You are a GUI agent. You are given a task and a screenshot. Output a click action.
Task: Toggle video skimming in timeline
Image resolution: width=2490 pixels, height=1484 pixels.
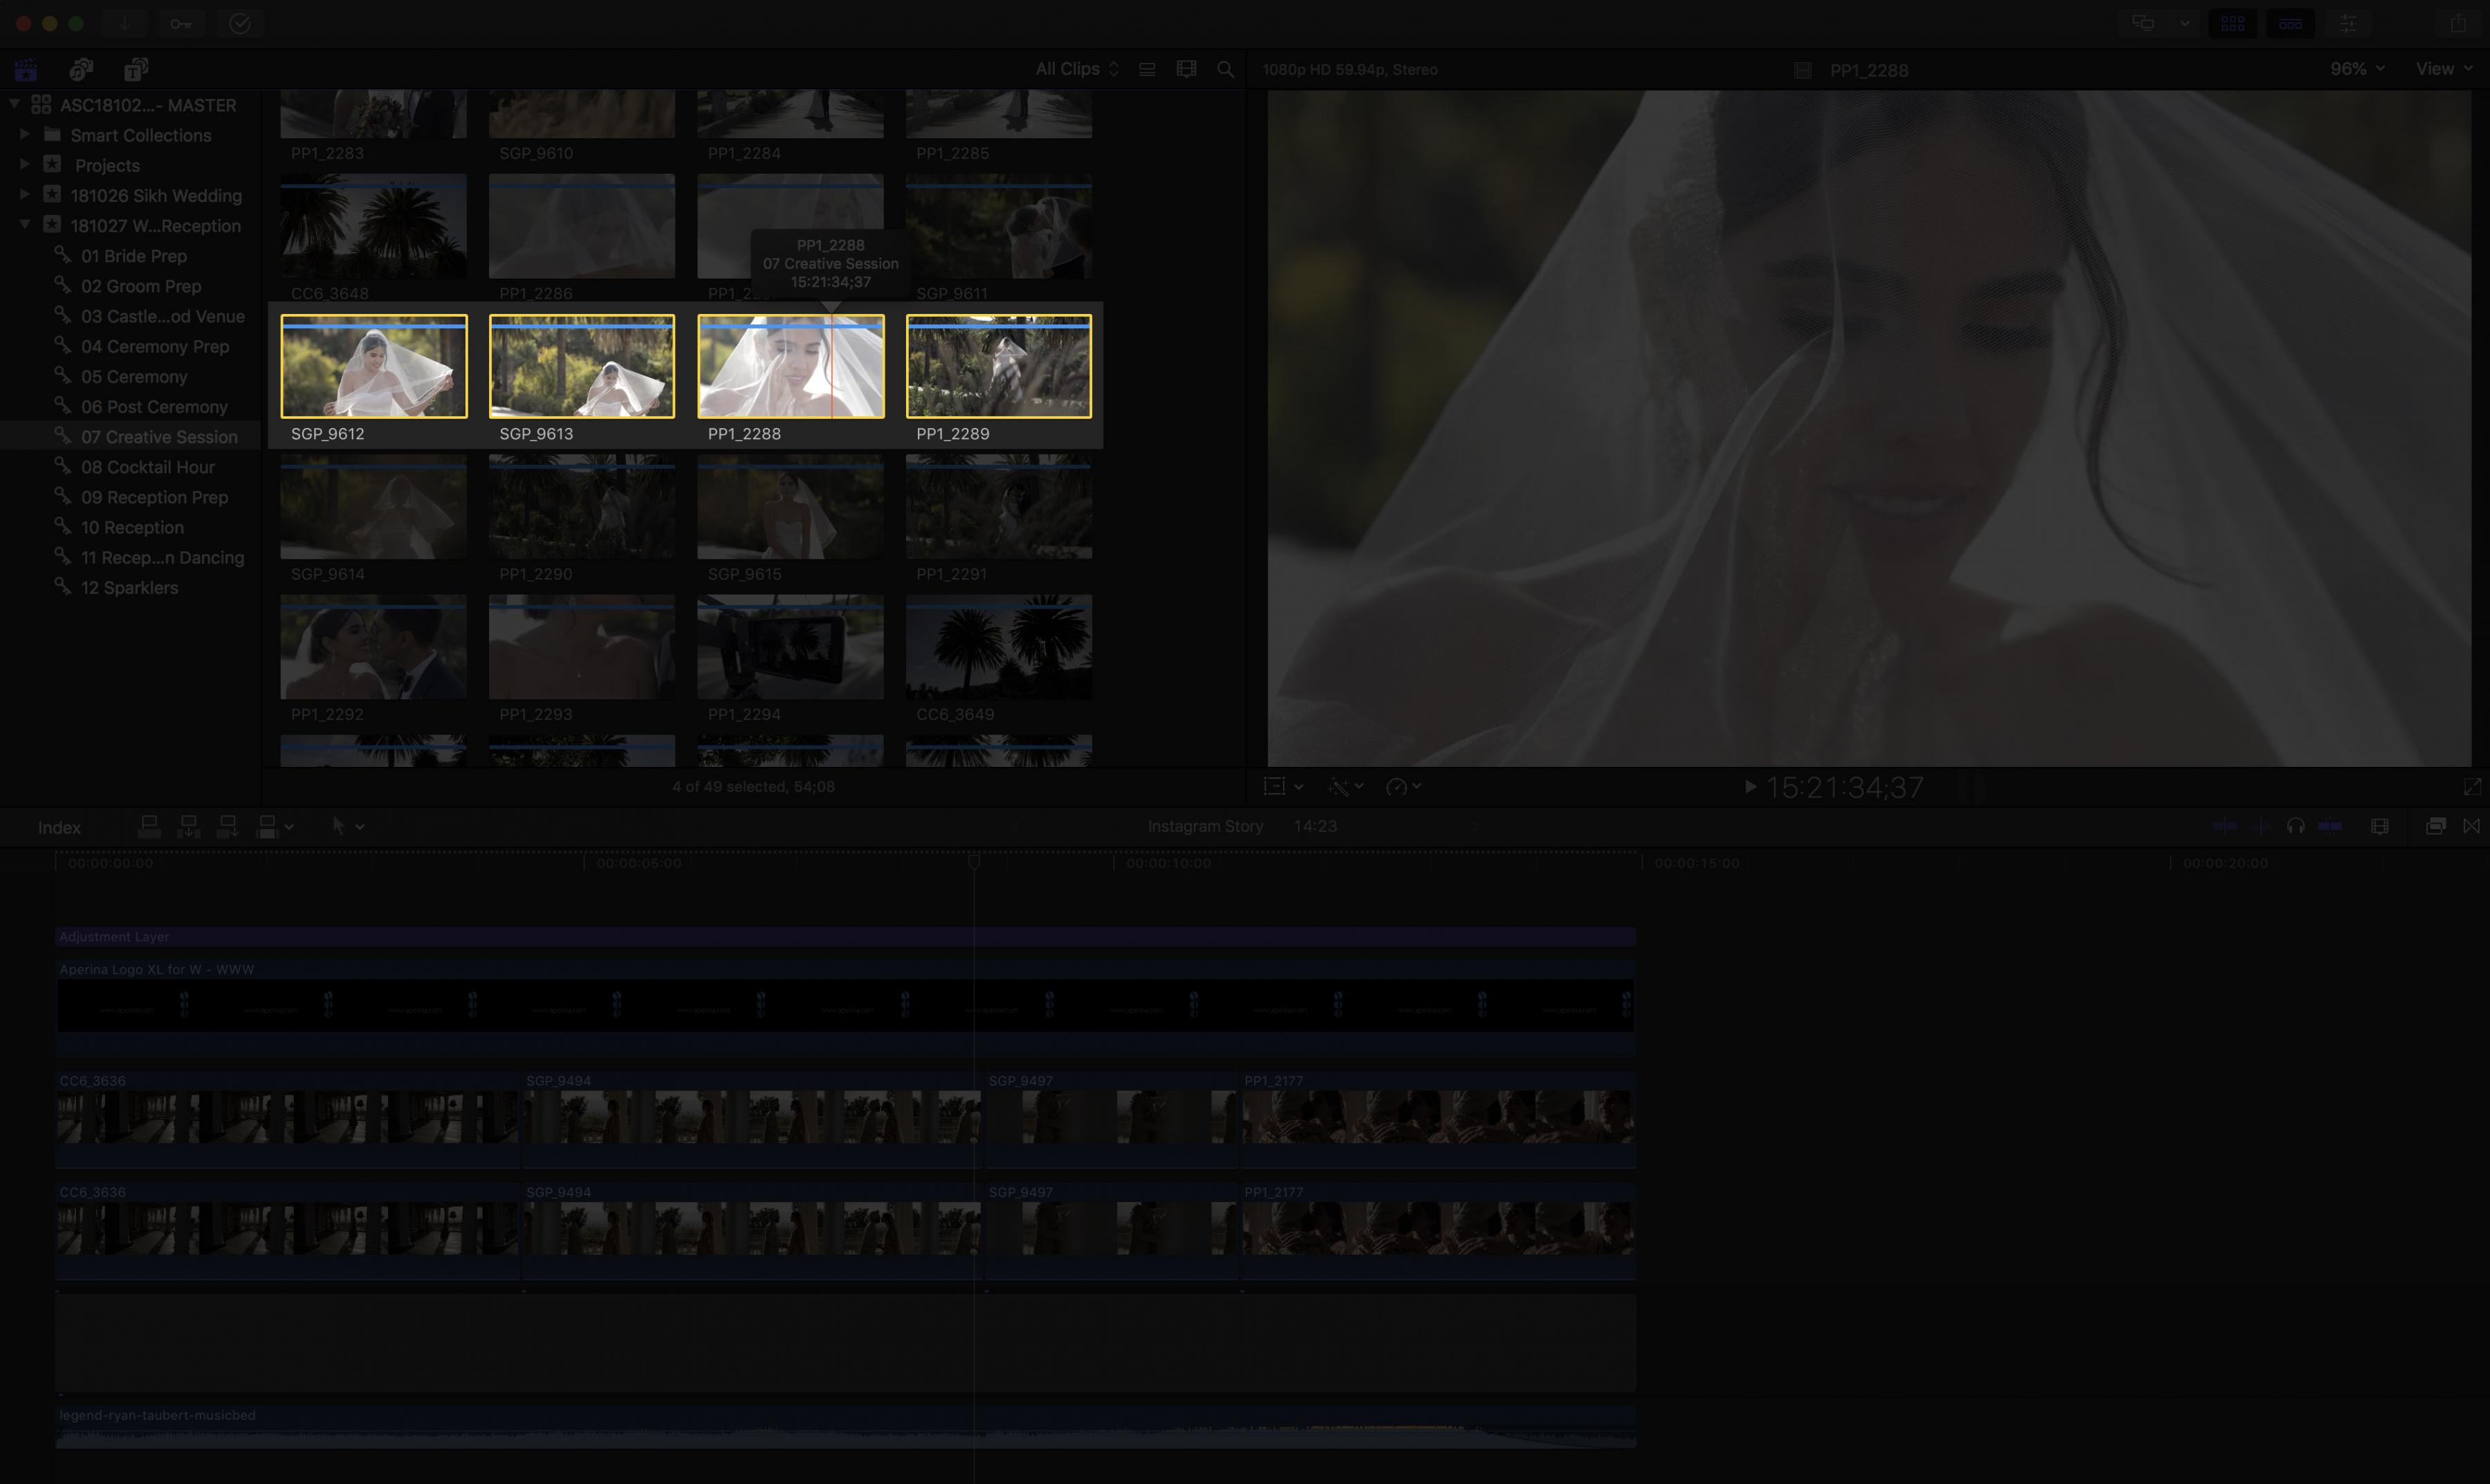[2225, 826]
